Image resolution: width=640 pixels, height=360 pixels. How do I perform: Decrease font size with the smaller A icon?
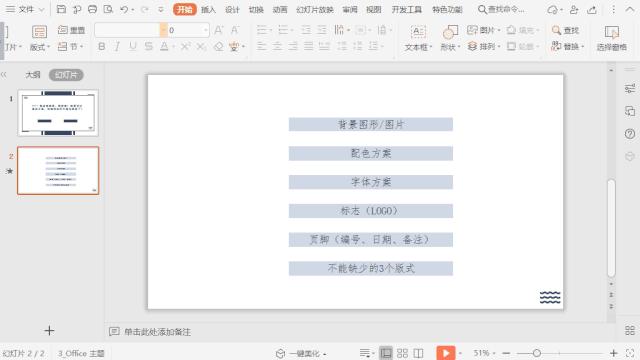coord(235,30)
